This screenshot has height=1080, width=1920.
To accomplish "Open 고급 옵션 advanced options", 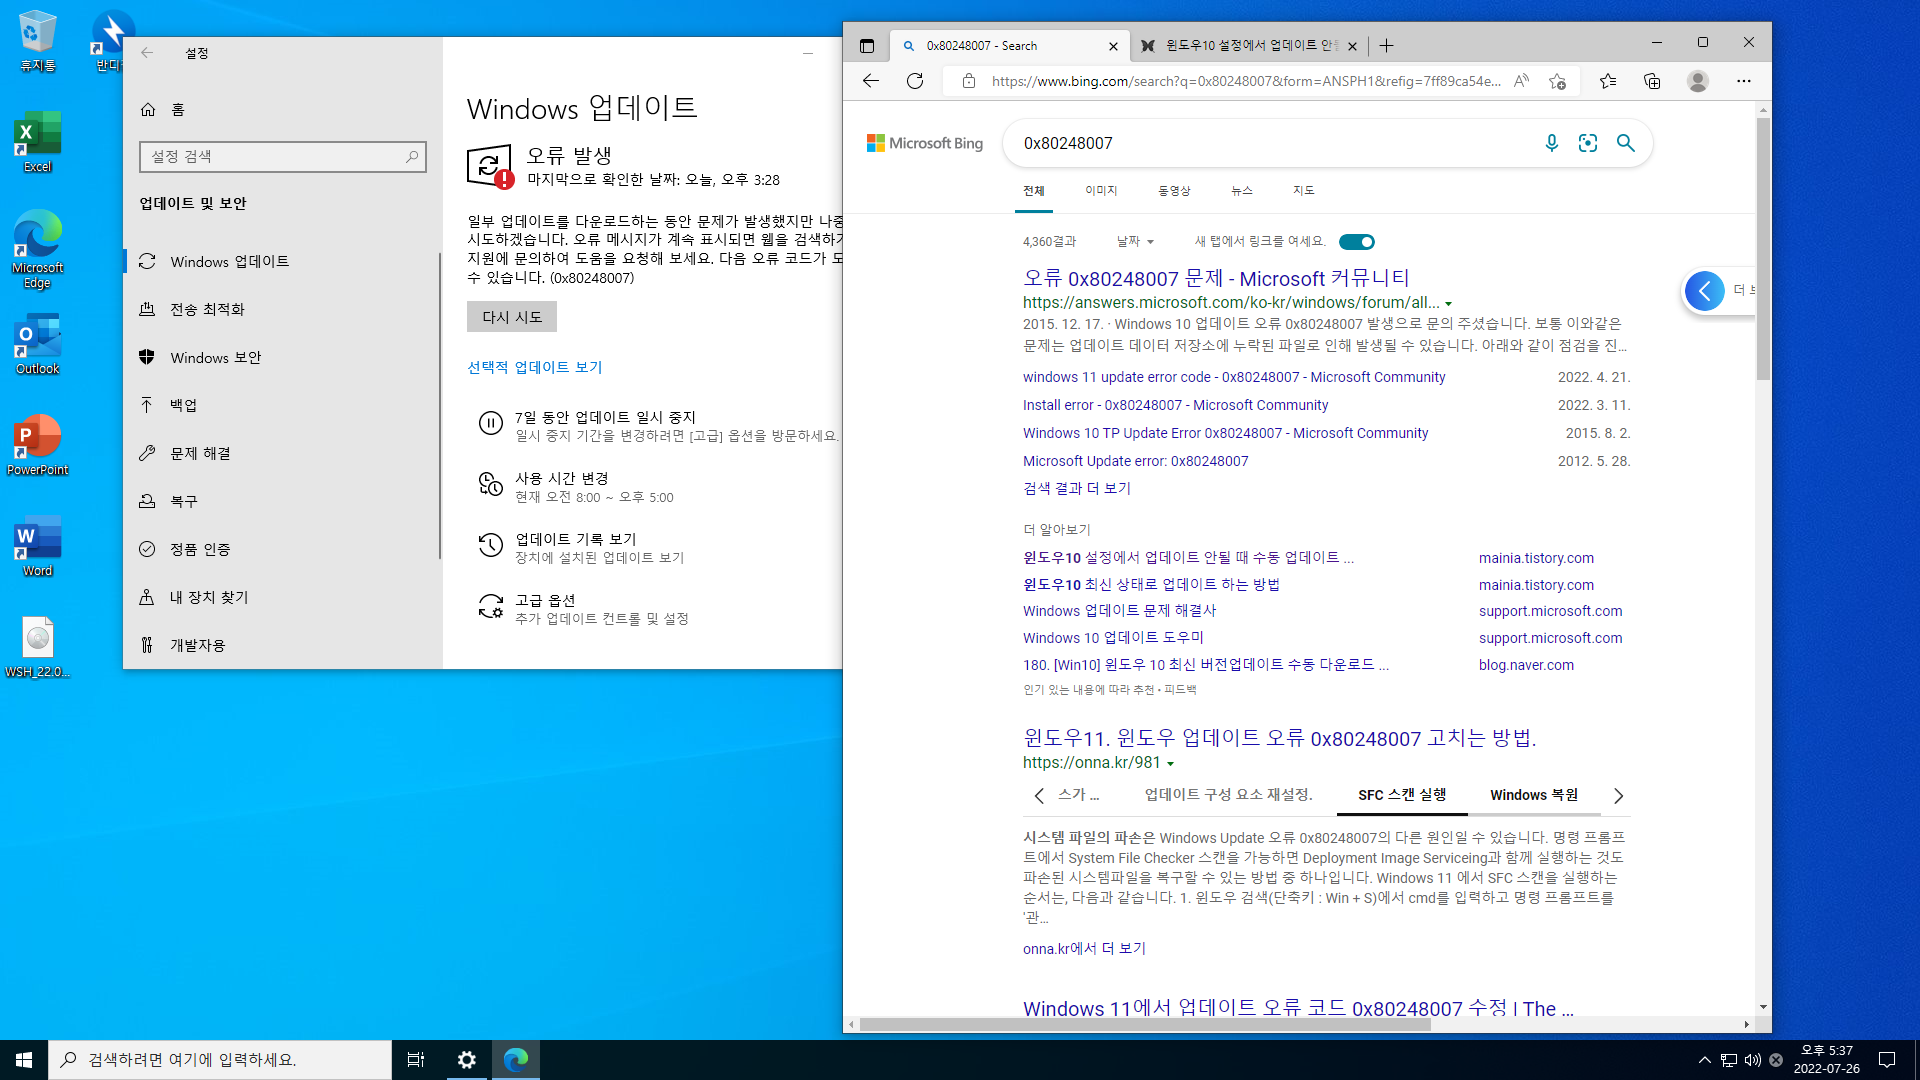I will point(584,609).
